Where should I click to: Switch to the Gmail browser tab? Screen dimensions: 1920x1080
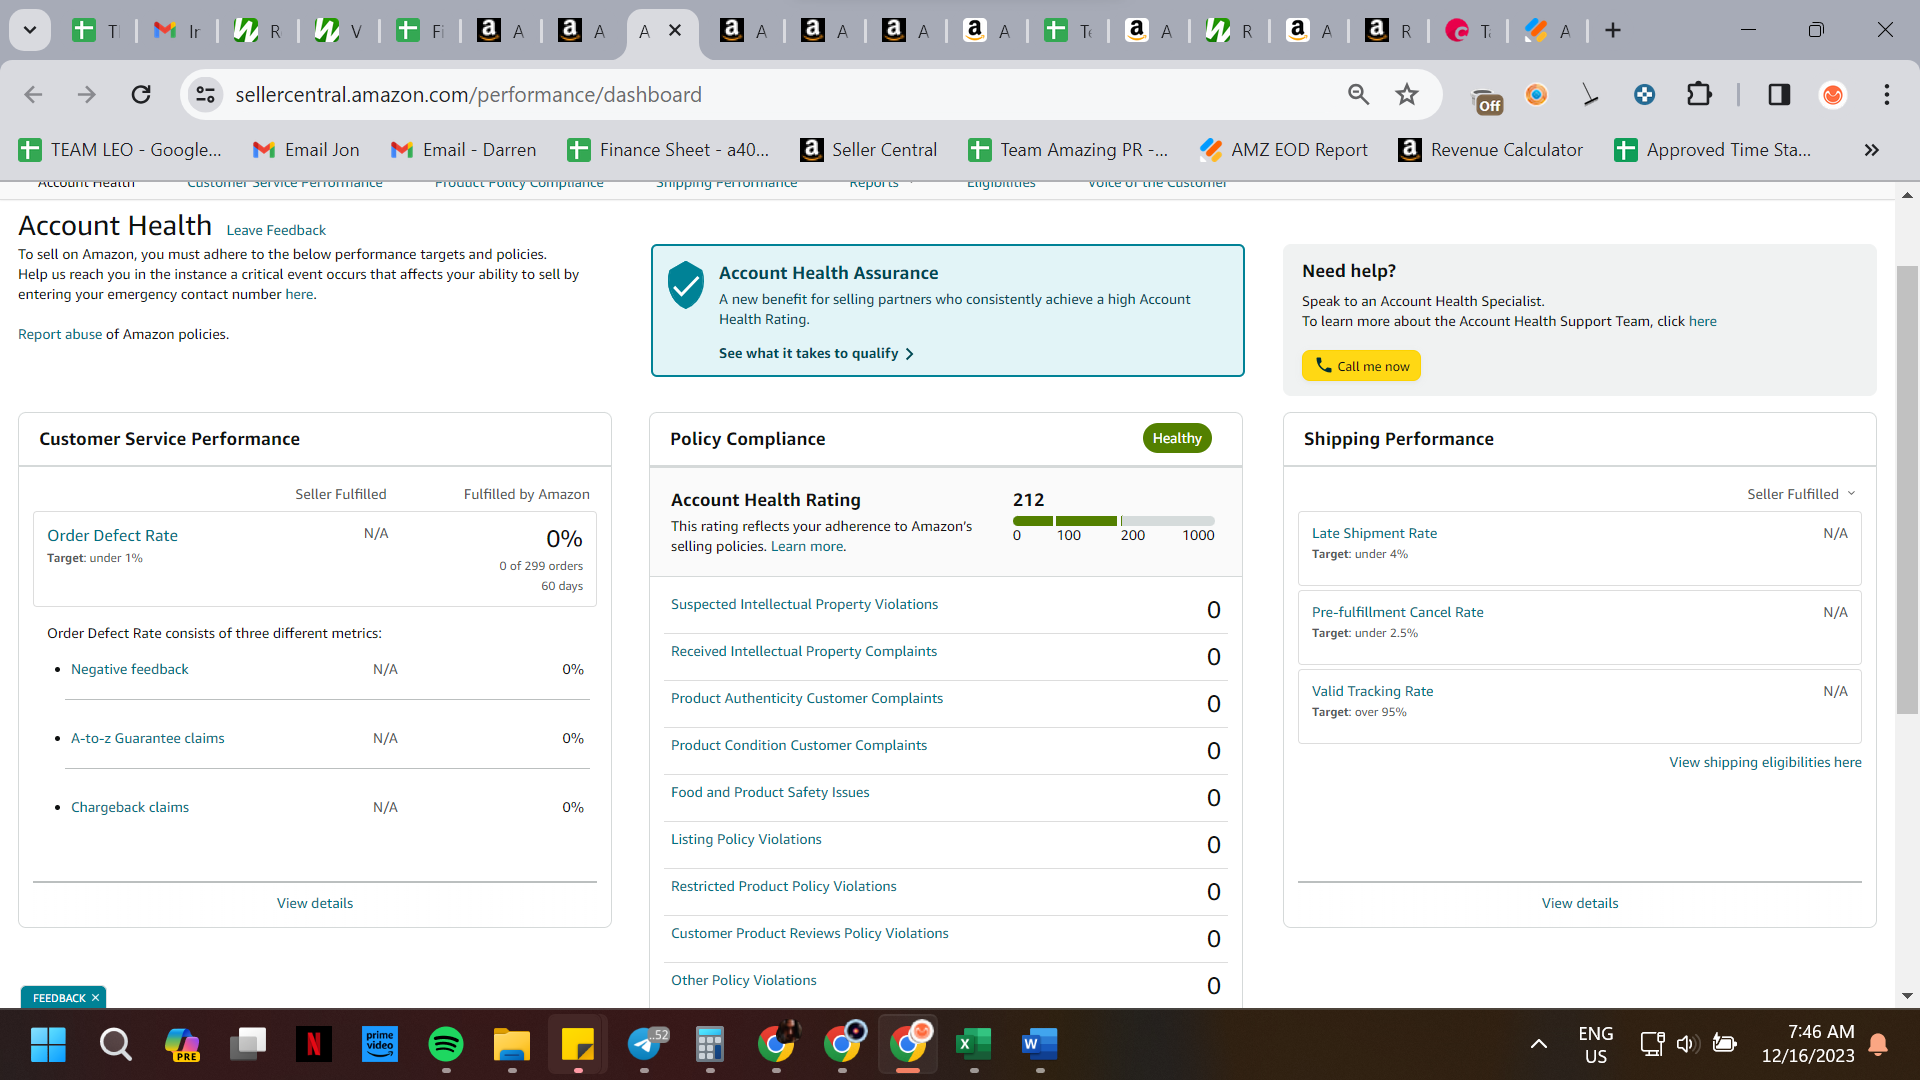pyautogui.click(x=177, y=31)
